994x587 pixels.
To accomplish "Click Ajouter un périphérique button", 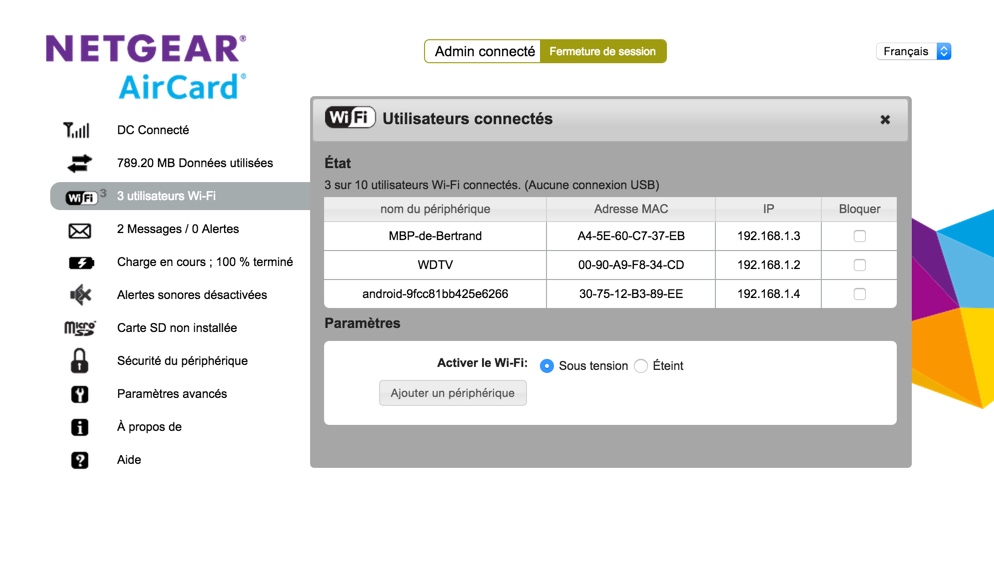I will point(453,393).
